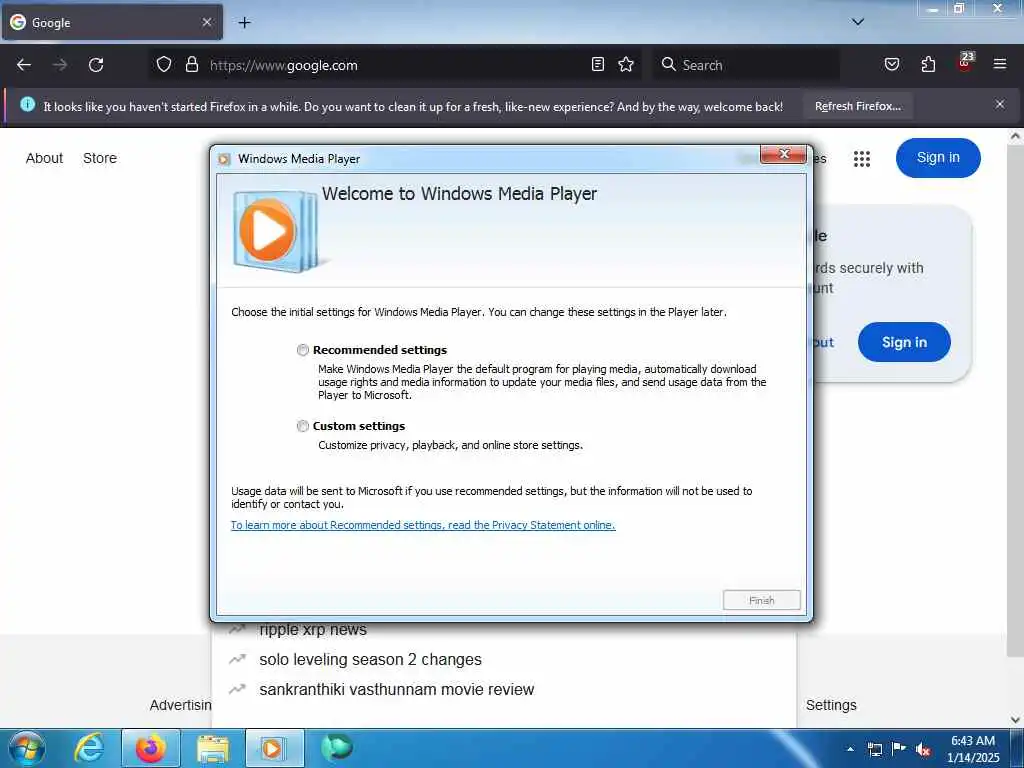Click the extension icon with badge 23
The width and height of the screenshot is (1024, 768).
point(965,62)
